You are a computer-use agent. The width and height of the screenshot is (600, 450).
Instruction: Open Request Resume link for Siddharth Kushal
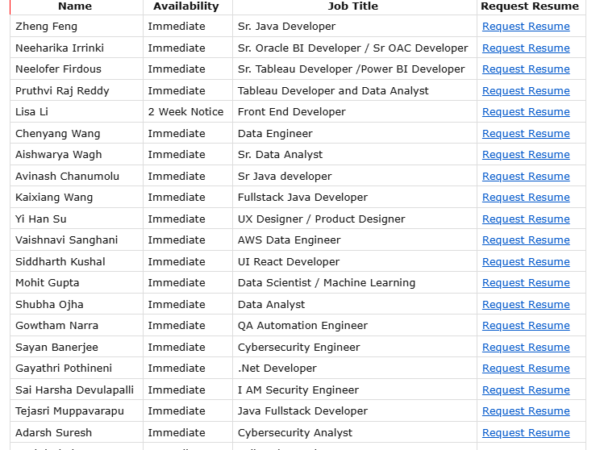[x=526, y=262]
